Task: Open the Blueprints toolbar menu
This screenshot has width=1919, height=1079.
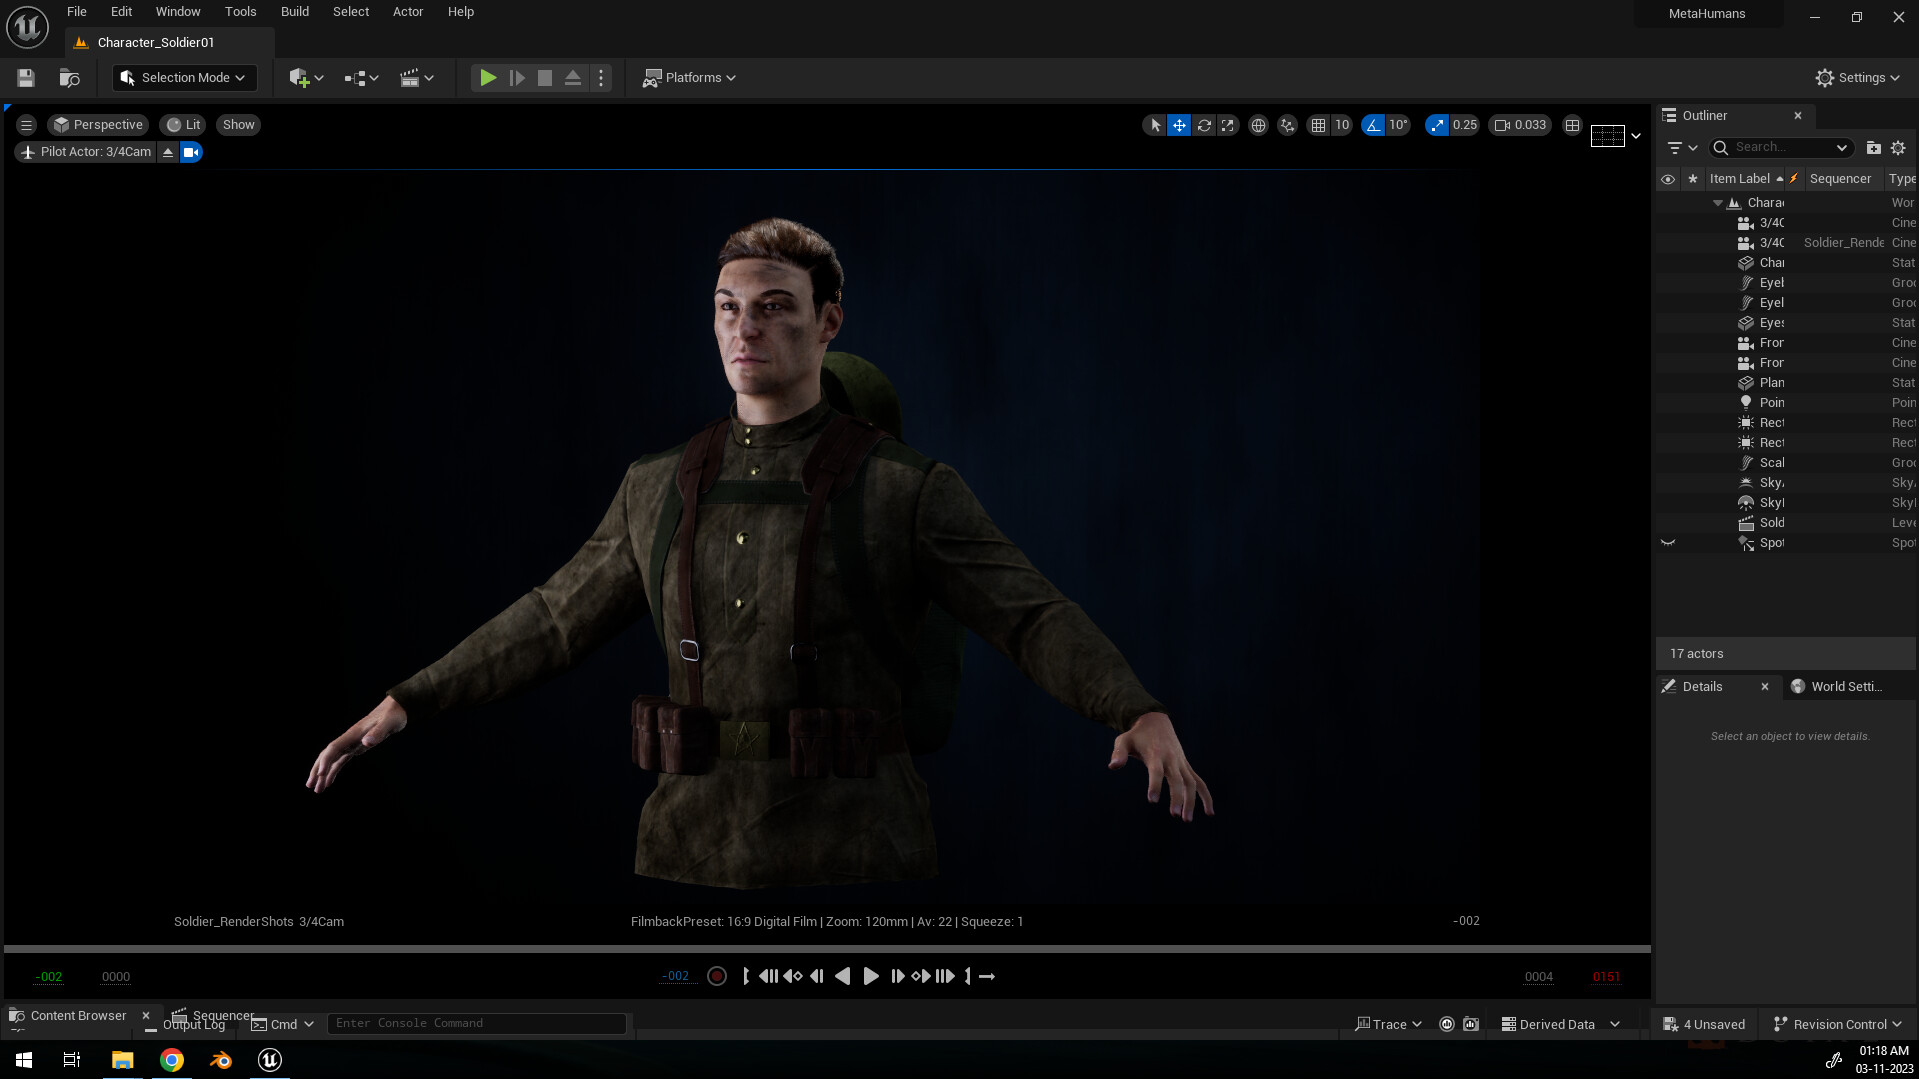Action: (360, 77)
